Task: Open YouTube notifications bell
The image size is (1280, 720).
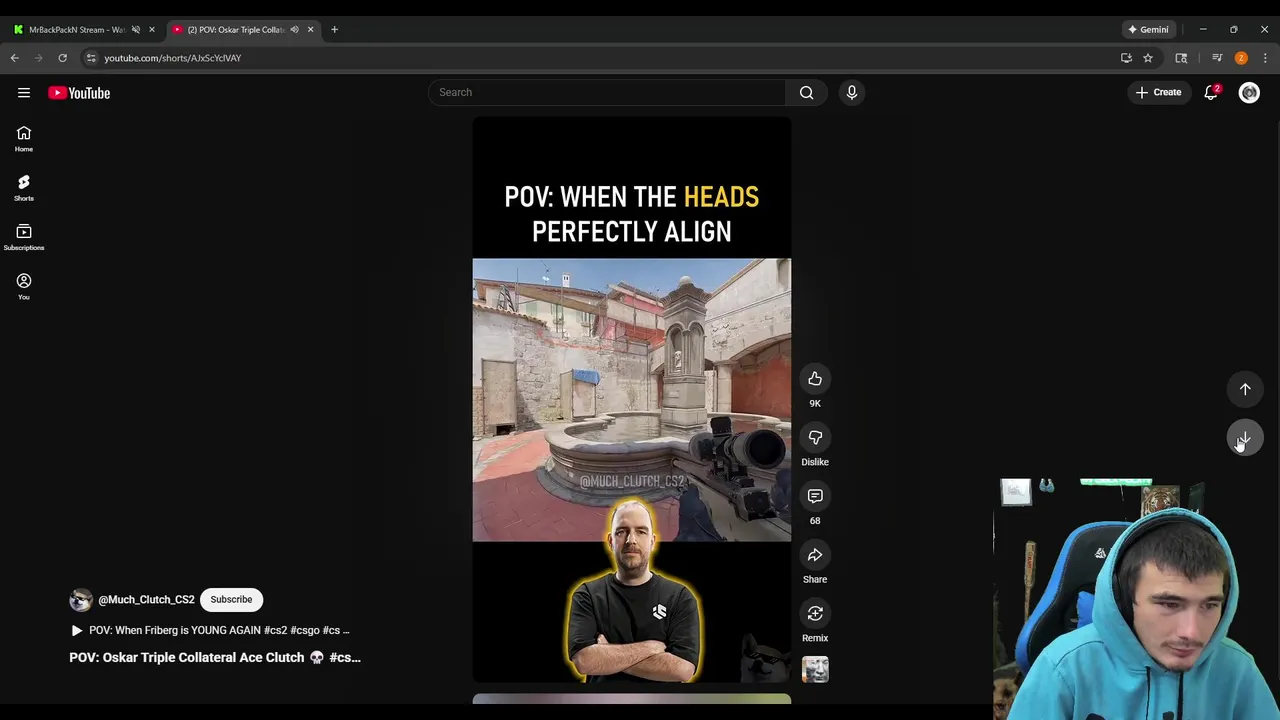Action: pyautogui.click(x=1212, y=93)
